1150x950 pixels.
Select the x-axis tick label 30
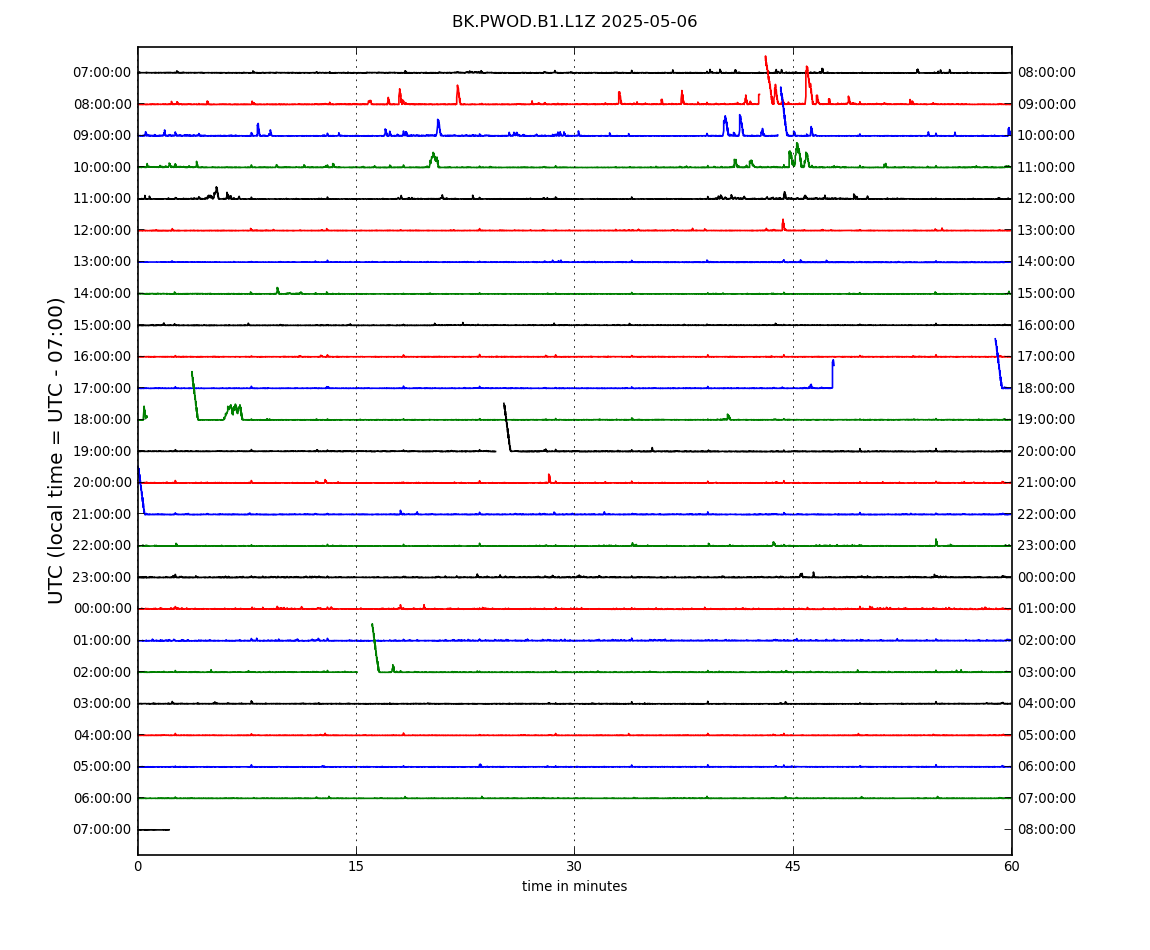pyautogui.click(x=574, y=866)
